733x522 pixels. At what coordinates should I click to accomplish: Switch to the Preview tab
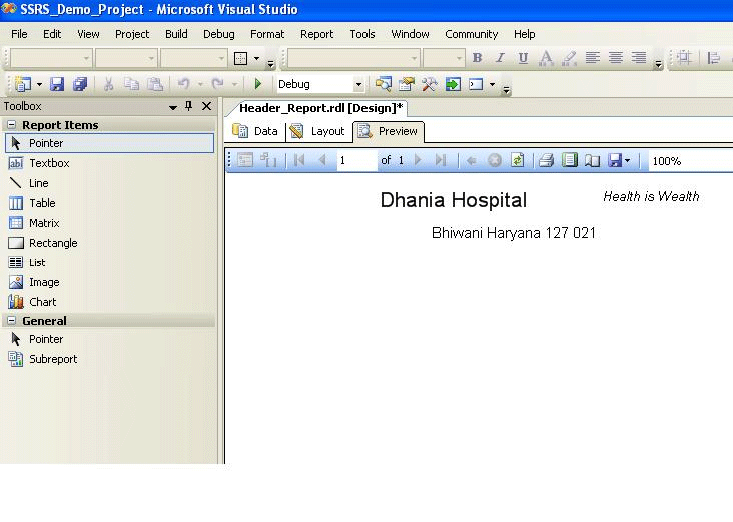pyautogui.click(x=388, y=131)
